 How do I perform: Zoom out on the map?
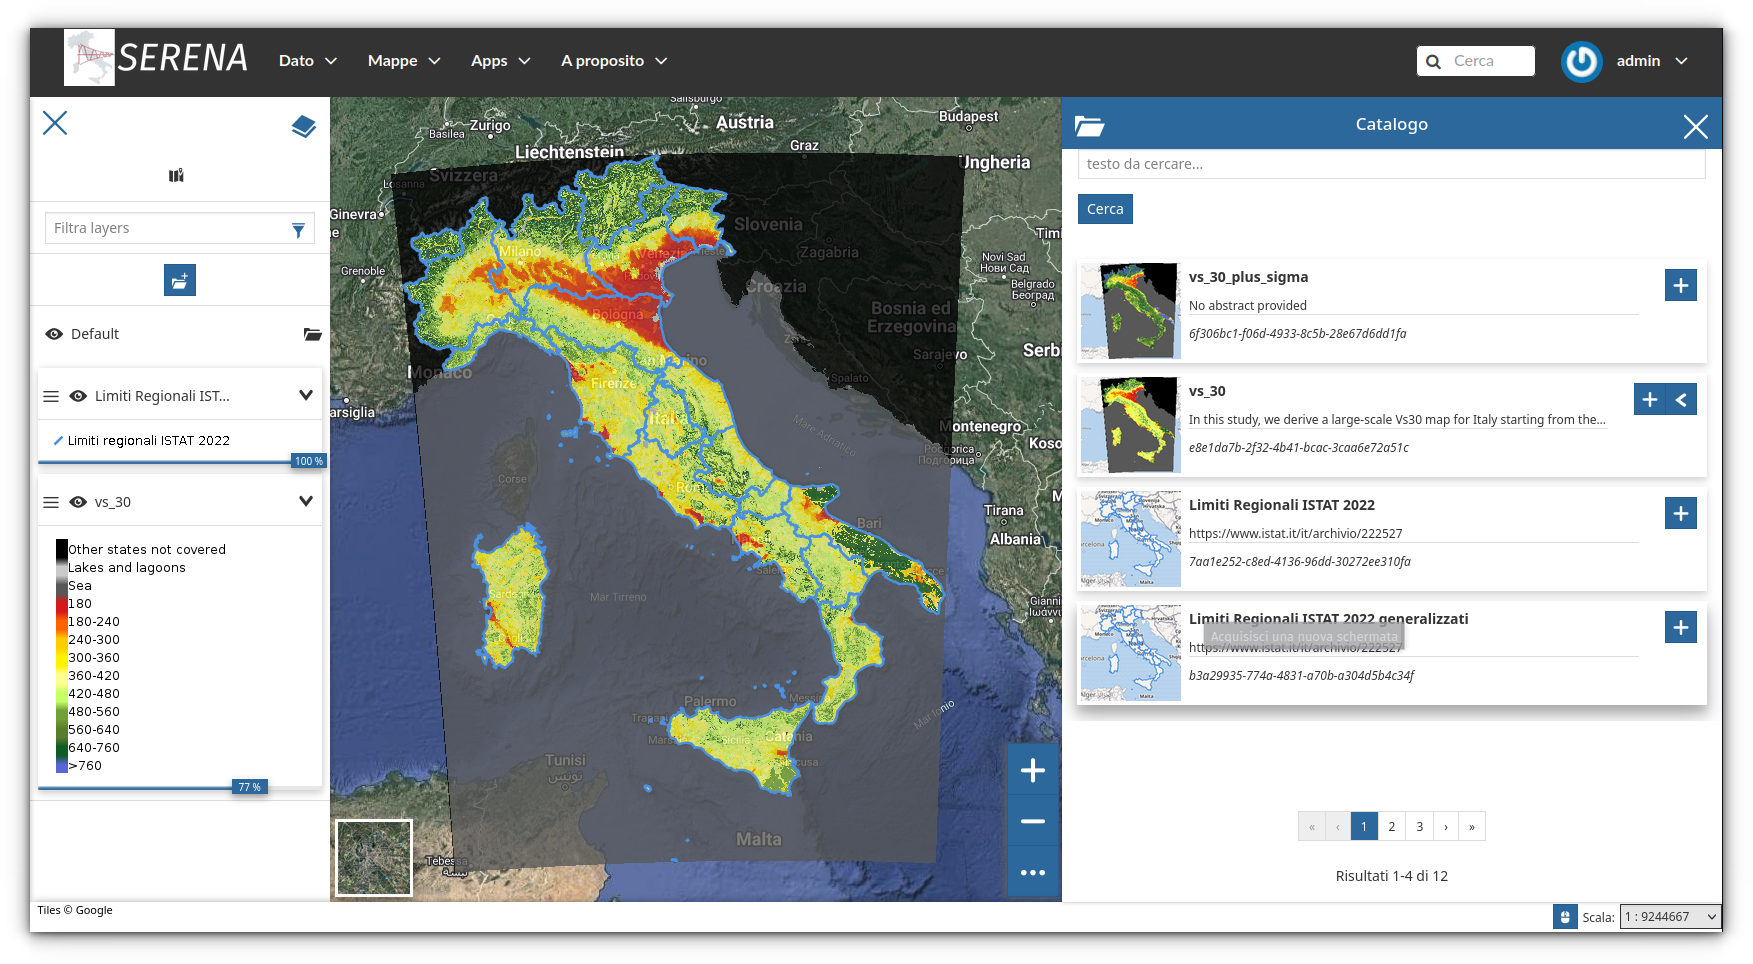[1033, 821]
